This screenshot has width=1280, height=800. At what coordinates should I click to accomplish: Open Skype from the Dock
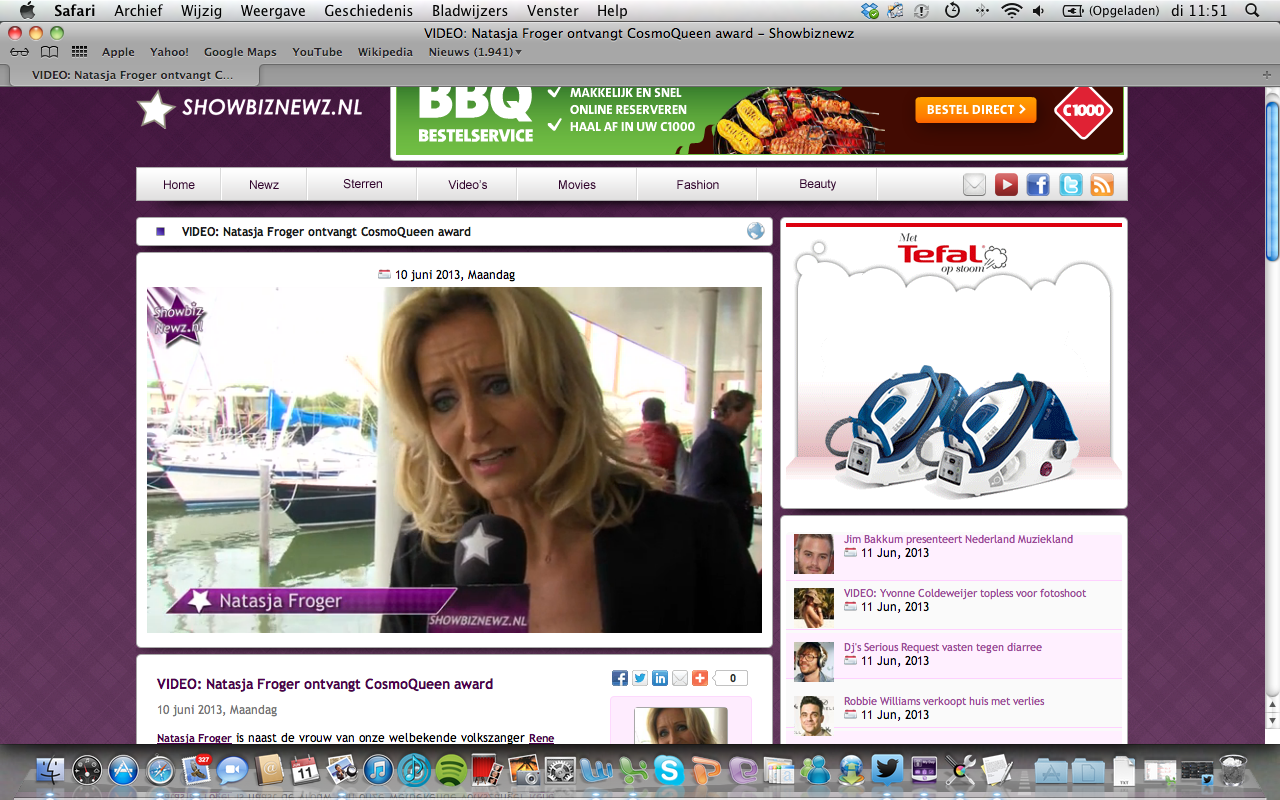click(668, 770)
